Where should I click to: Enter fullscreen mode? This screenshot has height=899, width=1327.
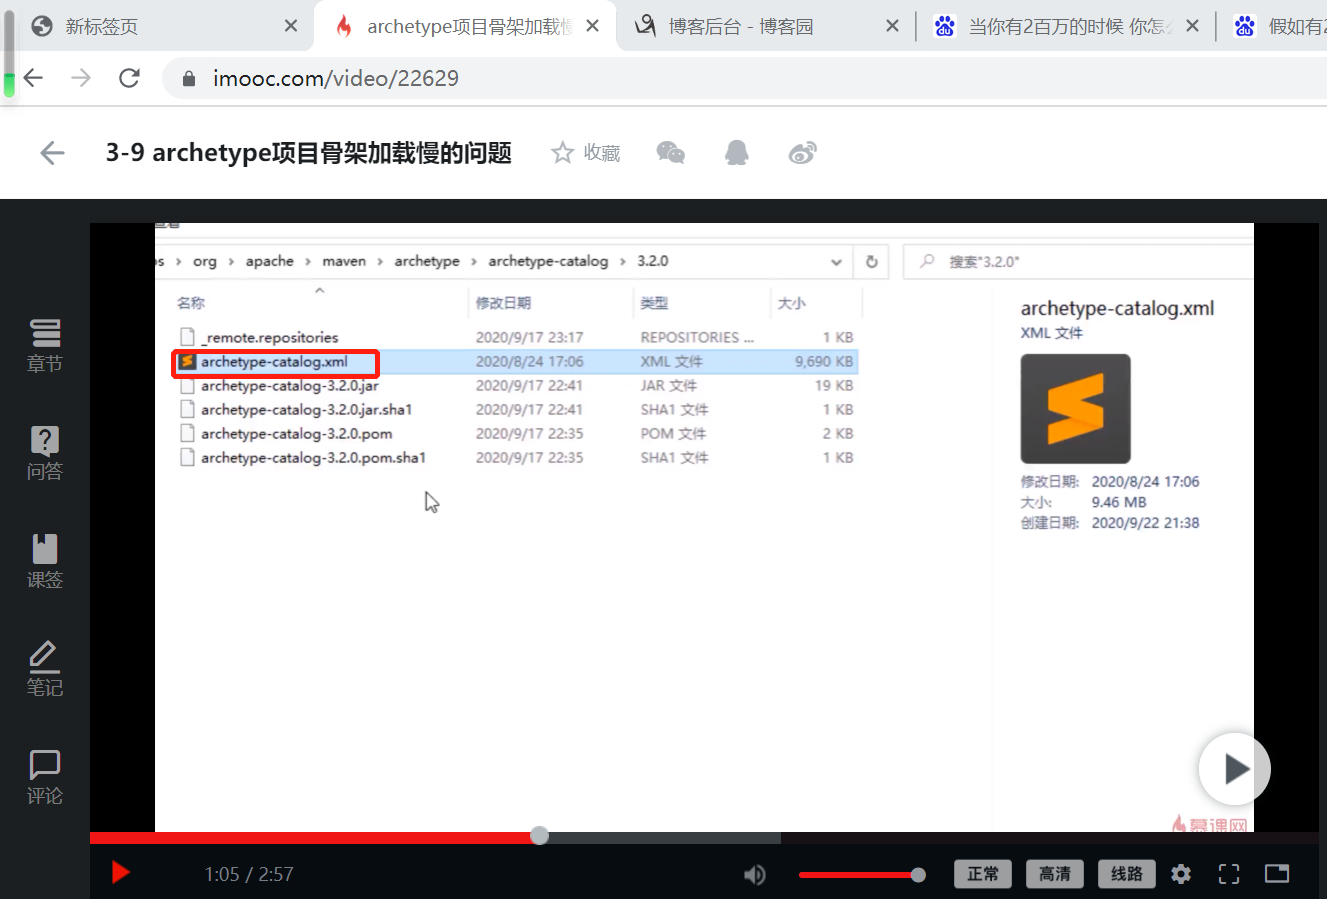point(1229,874)
